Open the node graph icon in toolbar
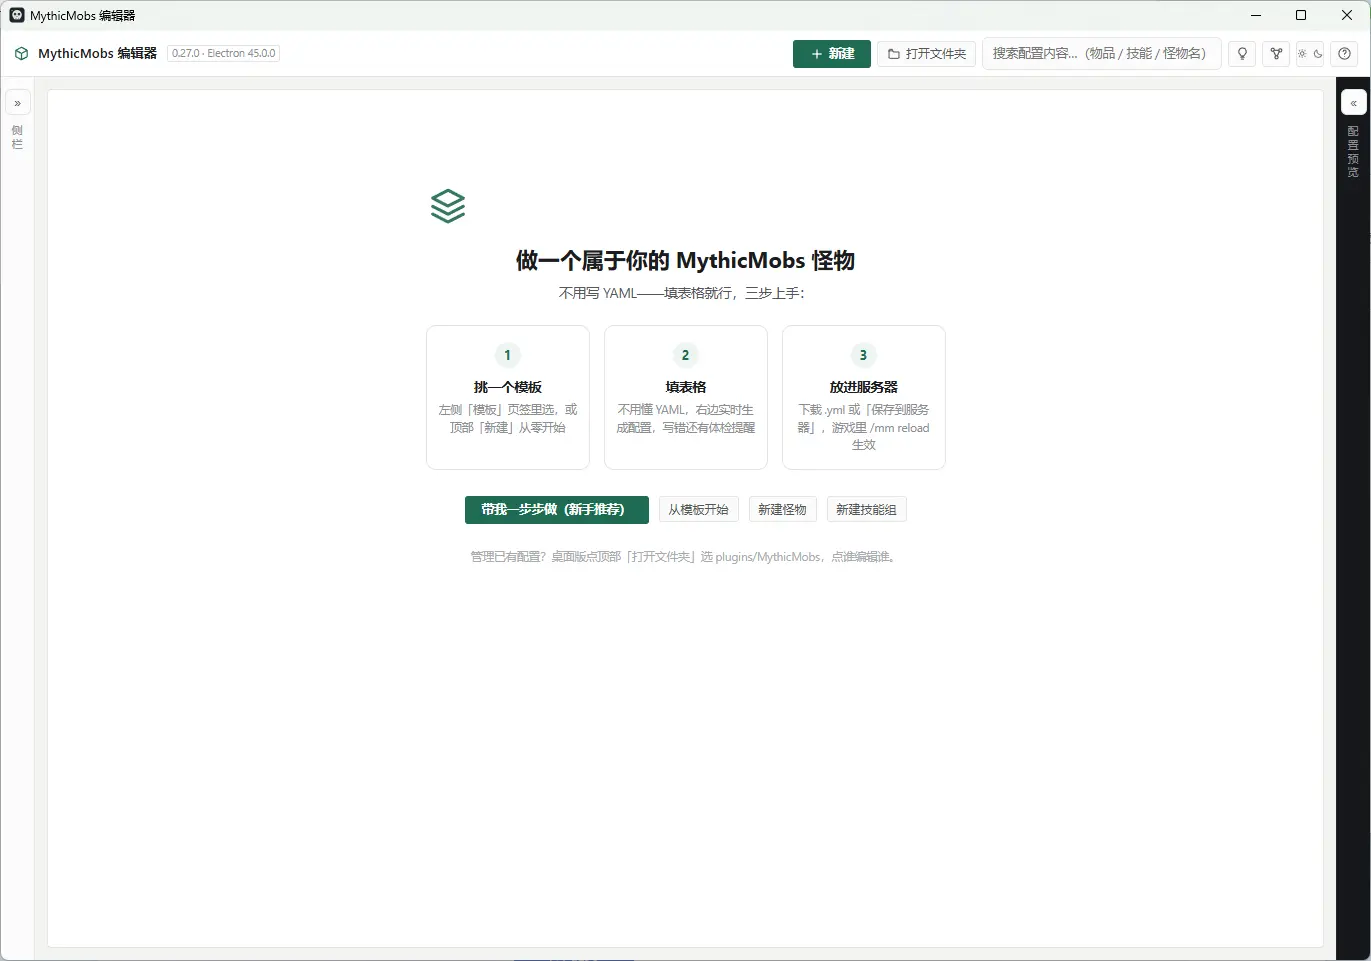This screenshot has width=1371, height=961. (x=1276, y=54)
